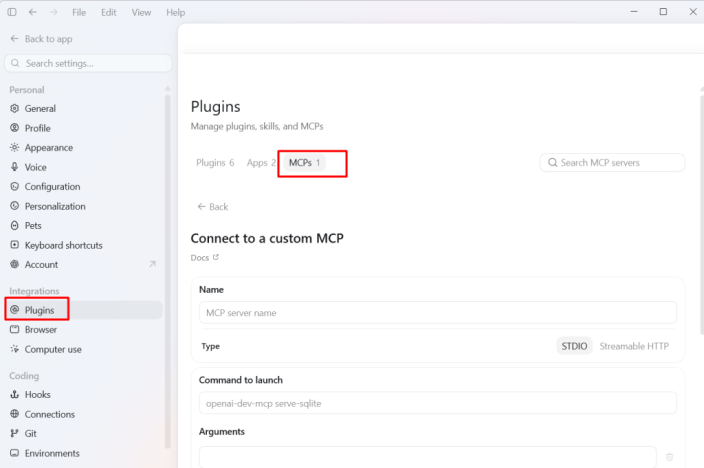This screenshot has width=704, height=468.
Task: Click Back to app link
Action: pyautogui.click(x=41, y=39)
